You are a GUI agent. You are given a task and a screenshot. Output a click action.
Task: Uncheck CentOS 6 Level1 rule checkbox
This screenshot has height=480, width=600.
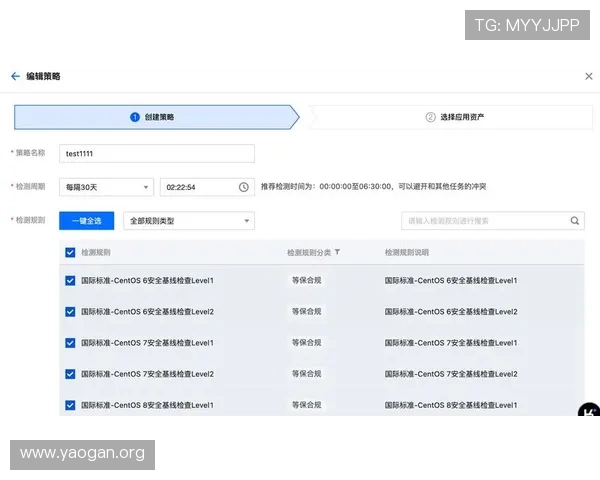point(70,281)
